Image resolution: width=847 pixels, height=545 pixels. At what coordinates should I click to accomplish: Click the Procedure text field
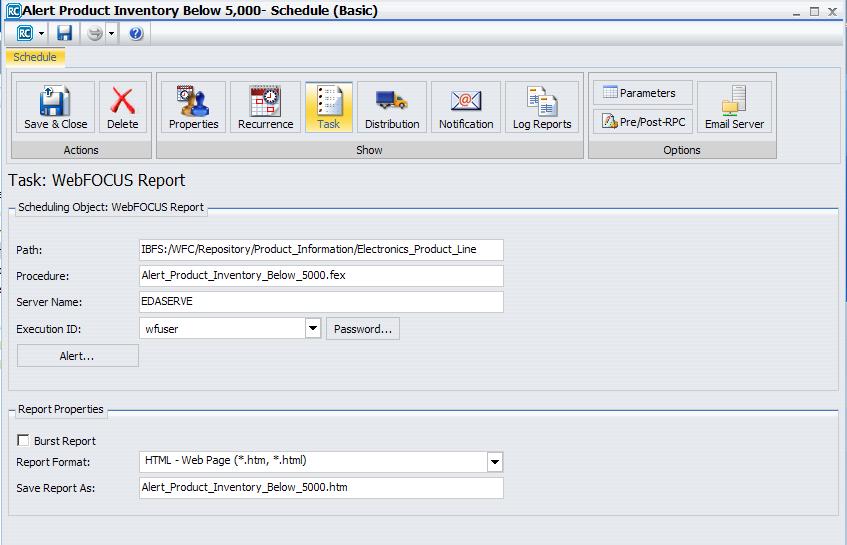click(x=321, y=275)
